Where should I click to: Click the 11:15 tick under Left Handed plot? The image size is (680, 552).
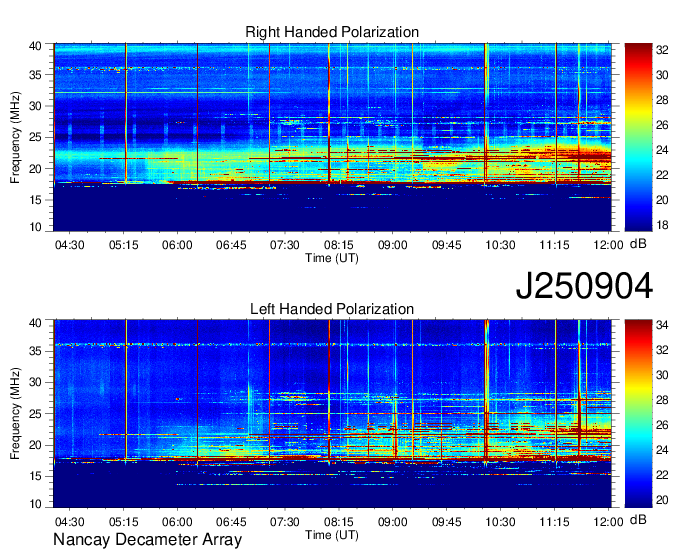point(554,522)
